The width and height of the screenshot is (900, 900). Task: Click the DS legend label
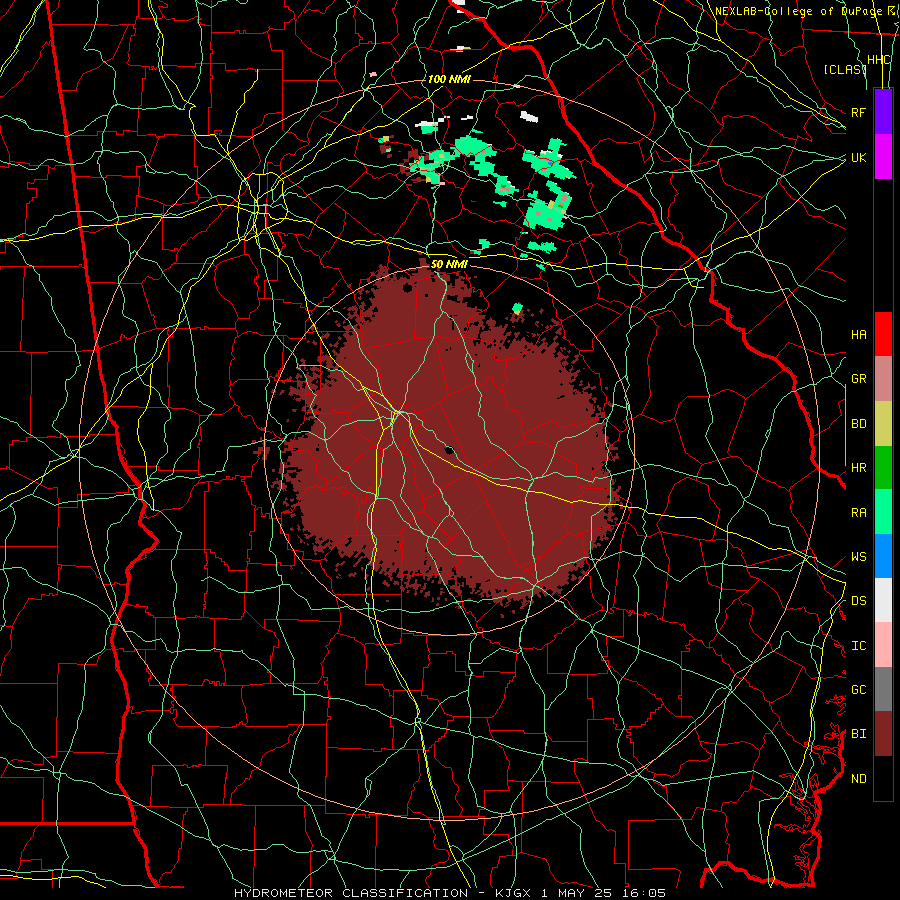(859, 601)
